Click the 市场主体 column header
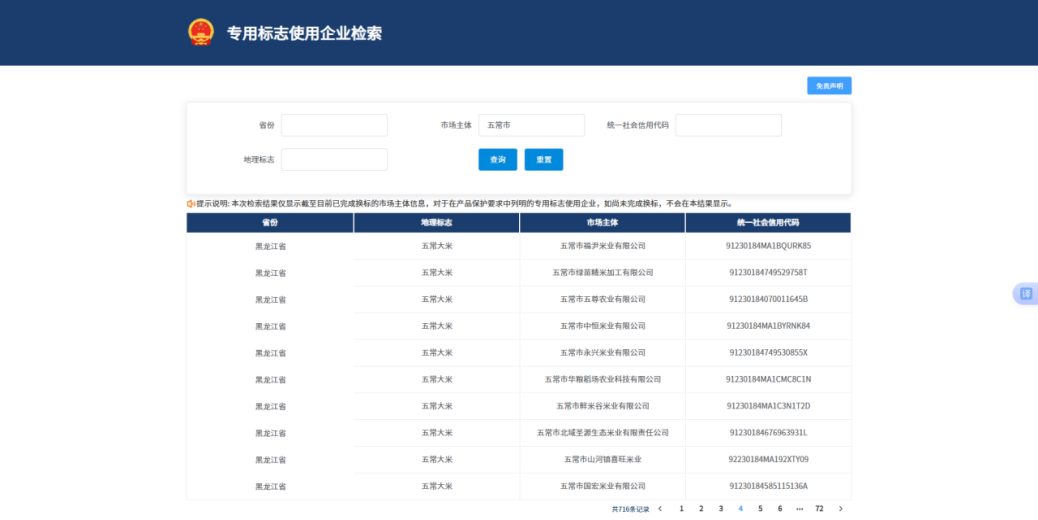Image resolution: width=1038 pixels, height=520 pixels. 602,223
